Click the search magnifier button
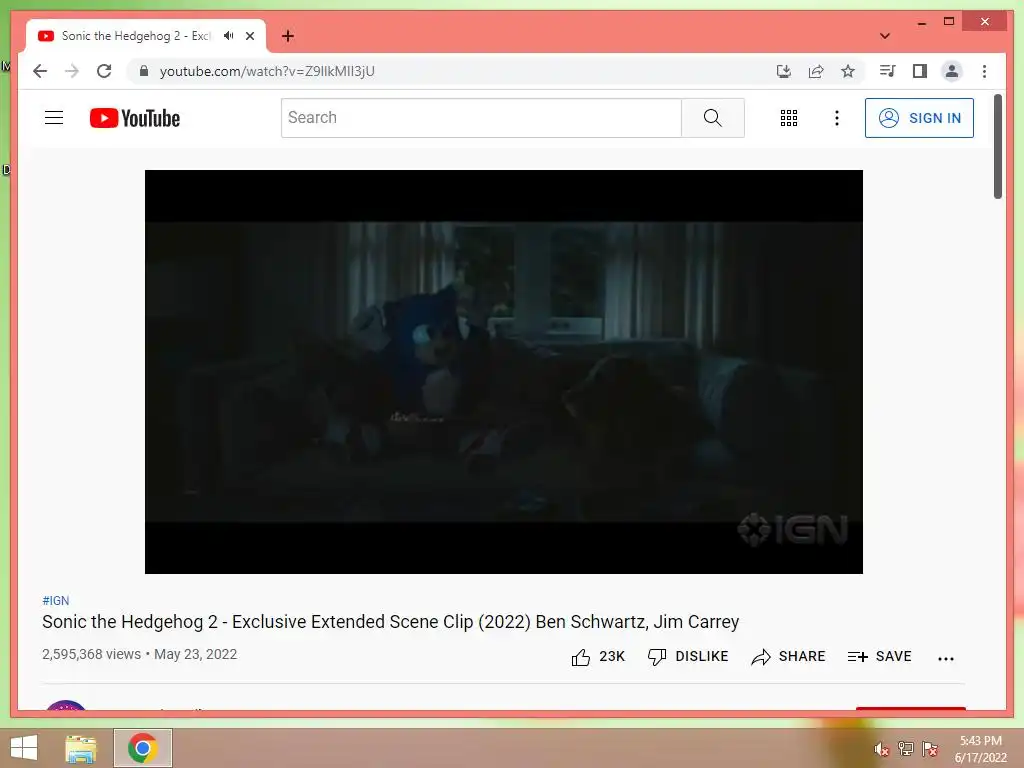 (x=712, y=118)
